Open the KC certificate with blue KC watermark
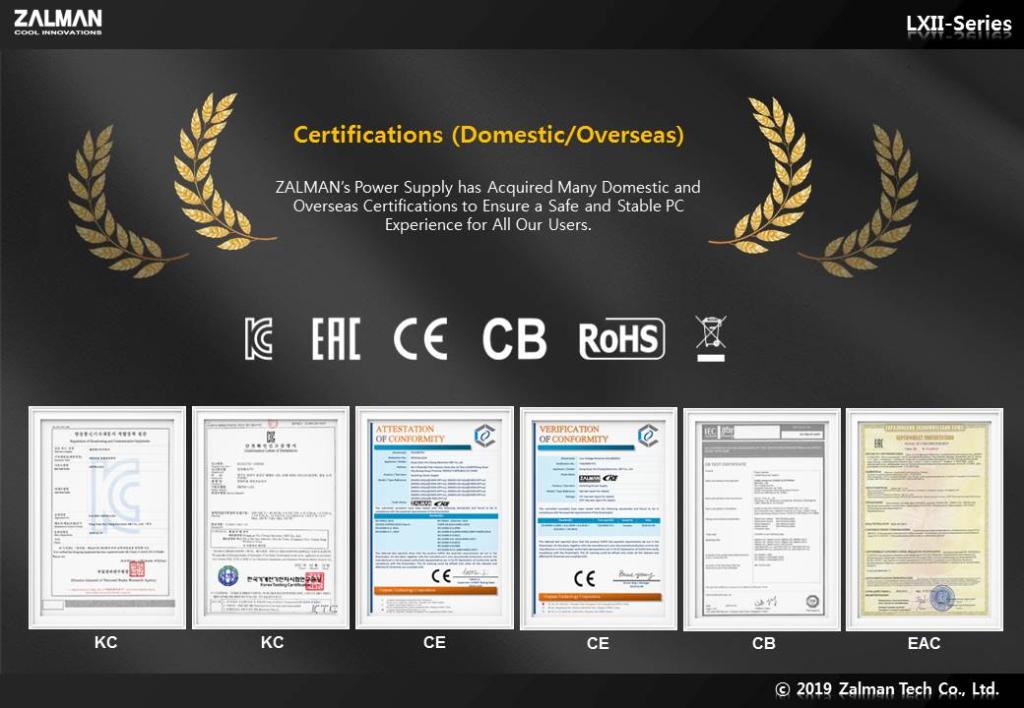The image size is (1024, 708). (107, 517)
